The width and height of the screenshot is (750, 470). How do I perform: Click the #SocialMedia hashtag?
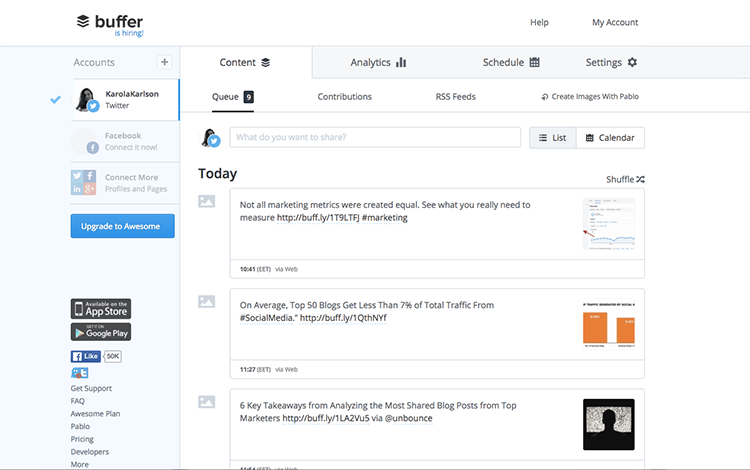click(x=266, y=318)
